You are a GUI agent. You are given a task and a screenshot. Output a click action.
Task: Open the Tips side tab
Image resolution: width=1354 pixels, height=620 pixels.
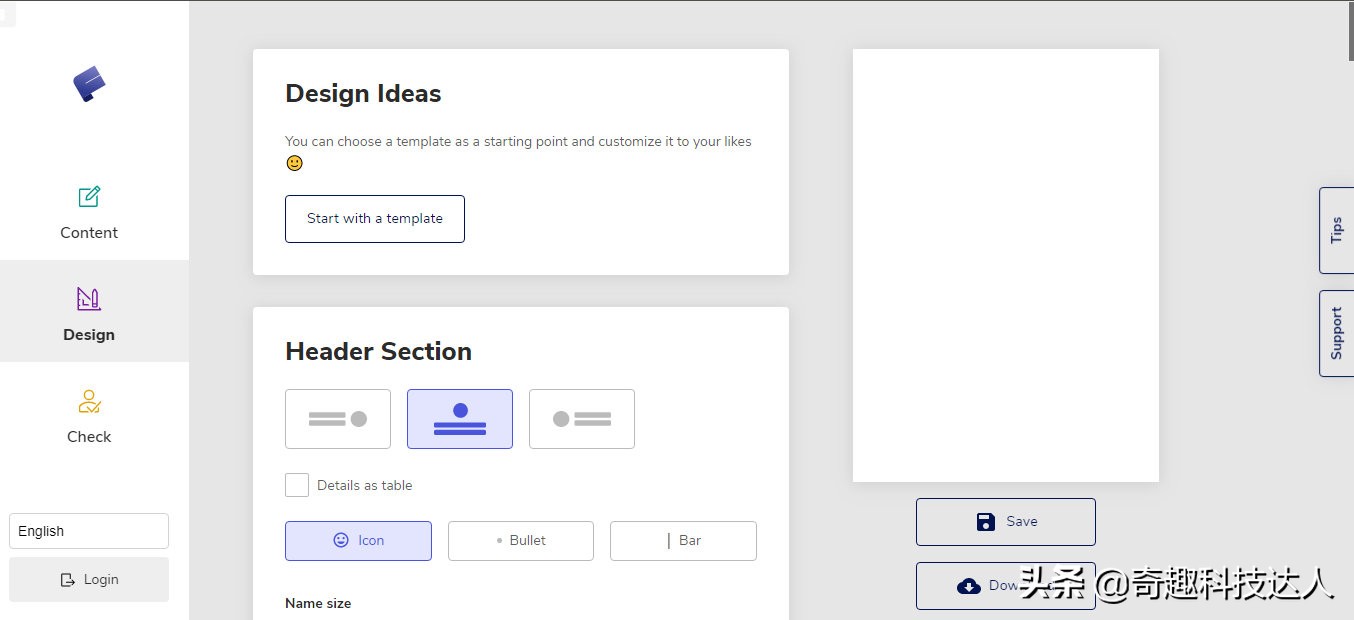1336,231
